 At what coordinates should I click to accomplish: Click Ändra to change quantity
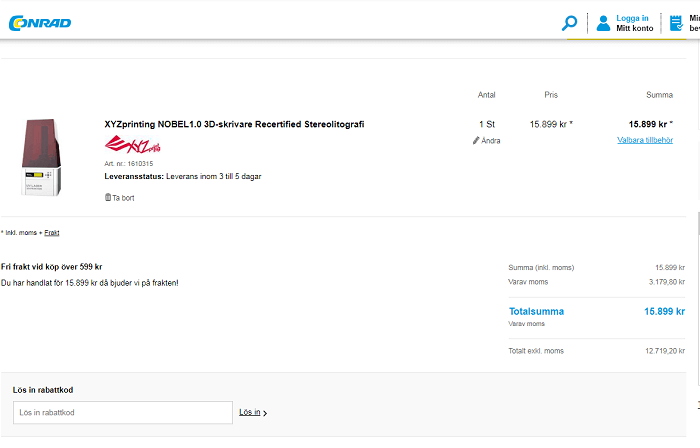pyautogui.click(x=490, y=141)
